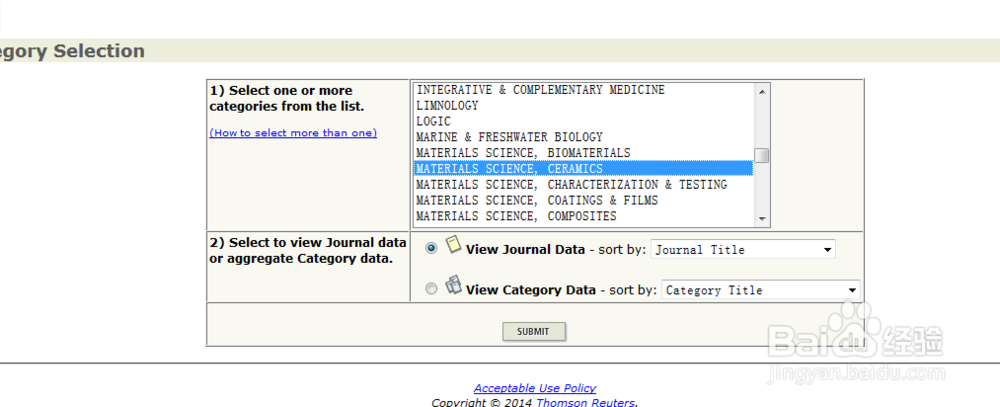The height and width of the screenshot is (407, 1000).
Task: Open the Category Title sort dropdown
Action: 760,290
